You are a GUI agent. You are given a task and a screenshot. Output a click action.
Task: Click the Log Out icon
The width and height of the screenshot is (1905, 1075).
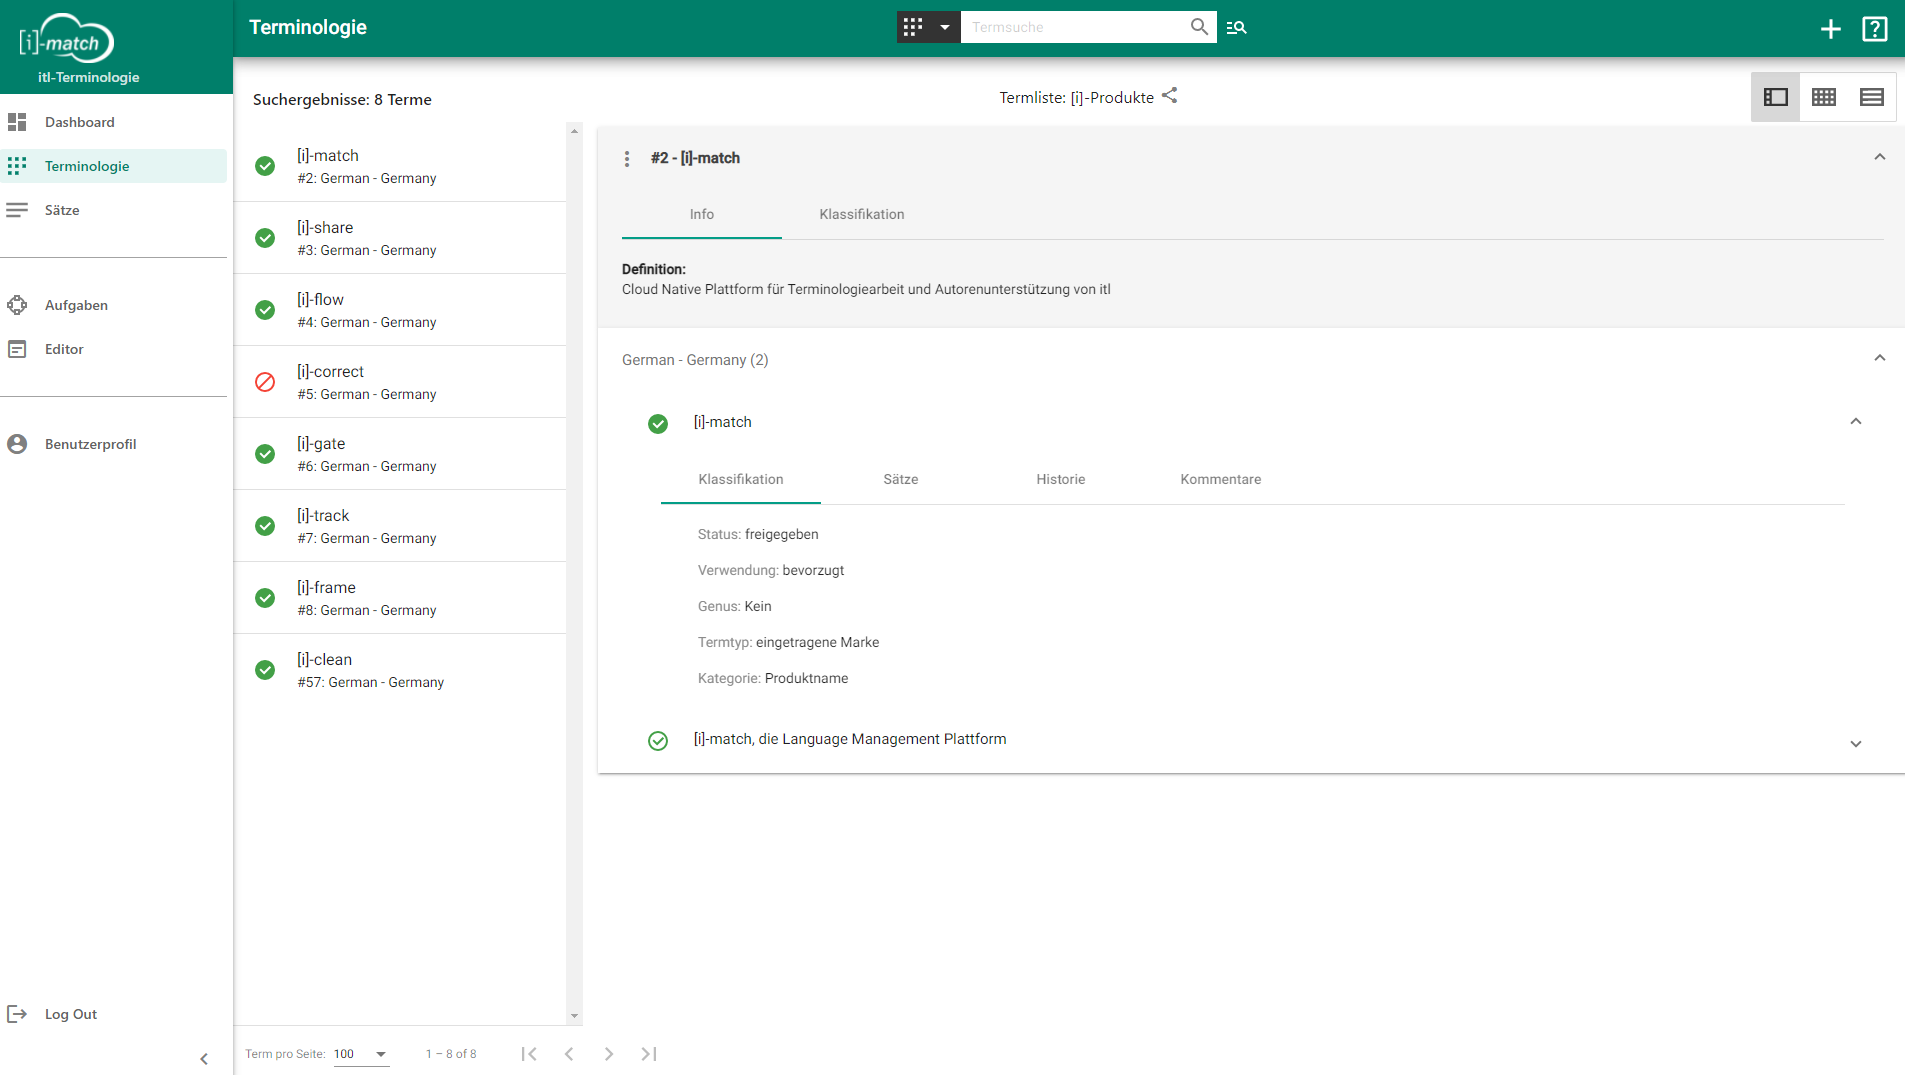(17, 1014)
